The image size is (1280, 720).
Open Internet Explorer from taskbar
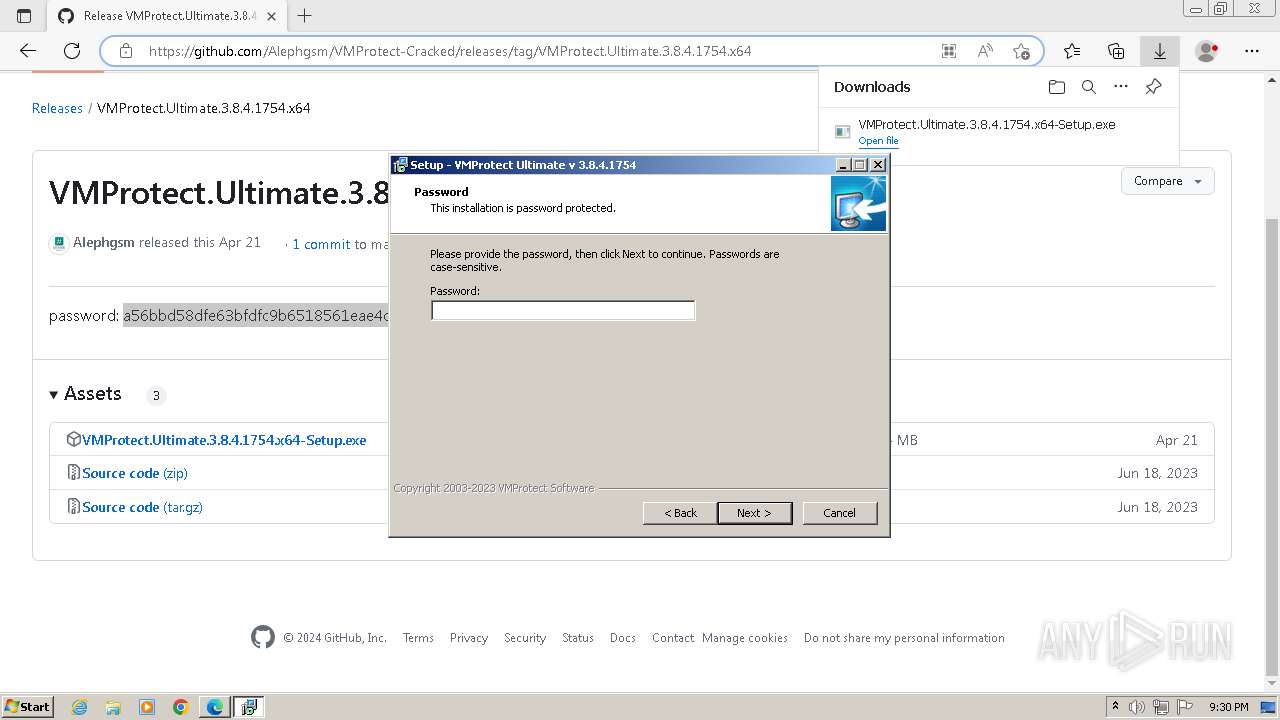click(x=80, y=707)
